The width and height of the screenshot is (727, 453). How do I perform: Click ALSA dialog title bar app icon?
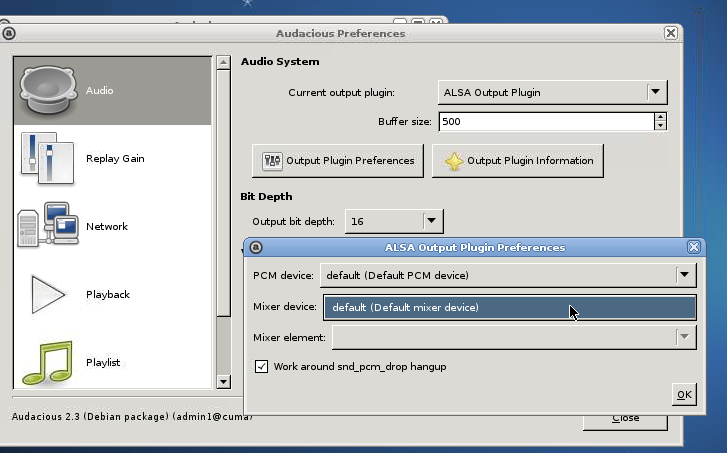point(256,247)
